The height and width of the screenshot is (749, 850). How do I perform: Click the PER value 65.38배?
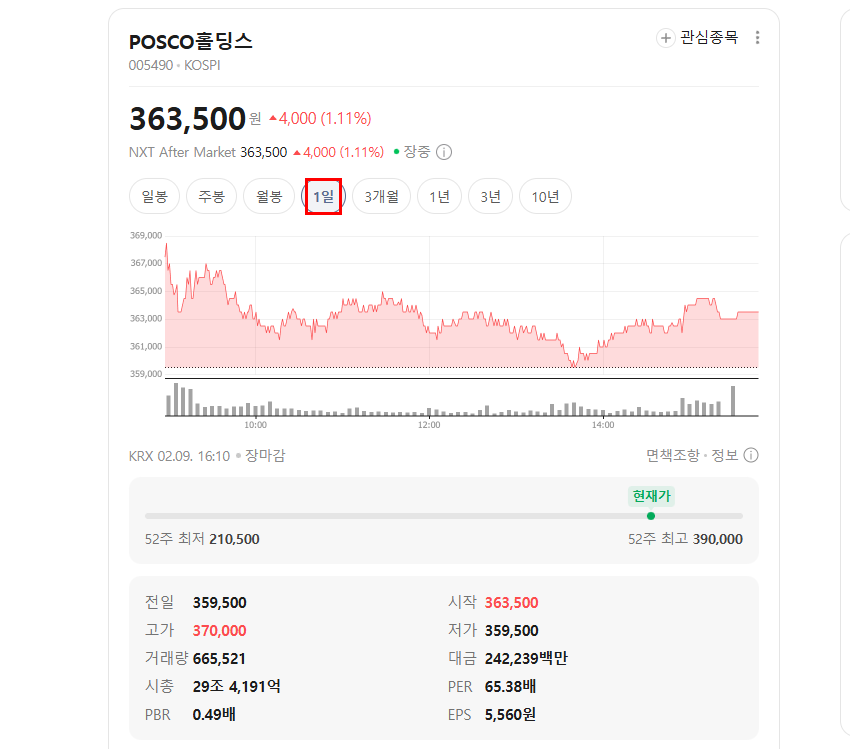click(510, 687)
